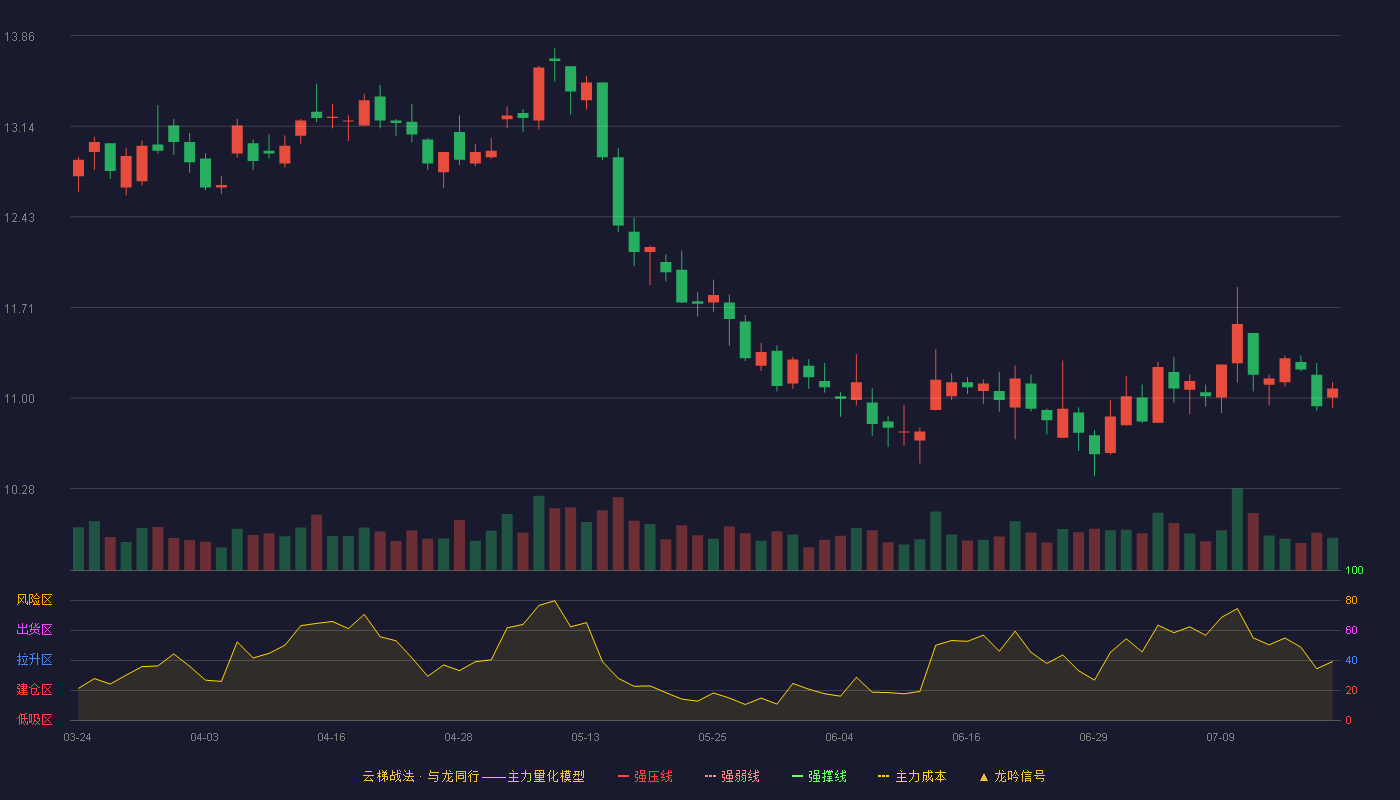
Task: Toggle the 强撑线 legend entry
Action: click(x=819, y=776)
